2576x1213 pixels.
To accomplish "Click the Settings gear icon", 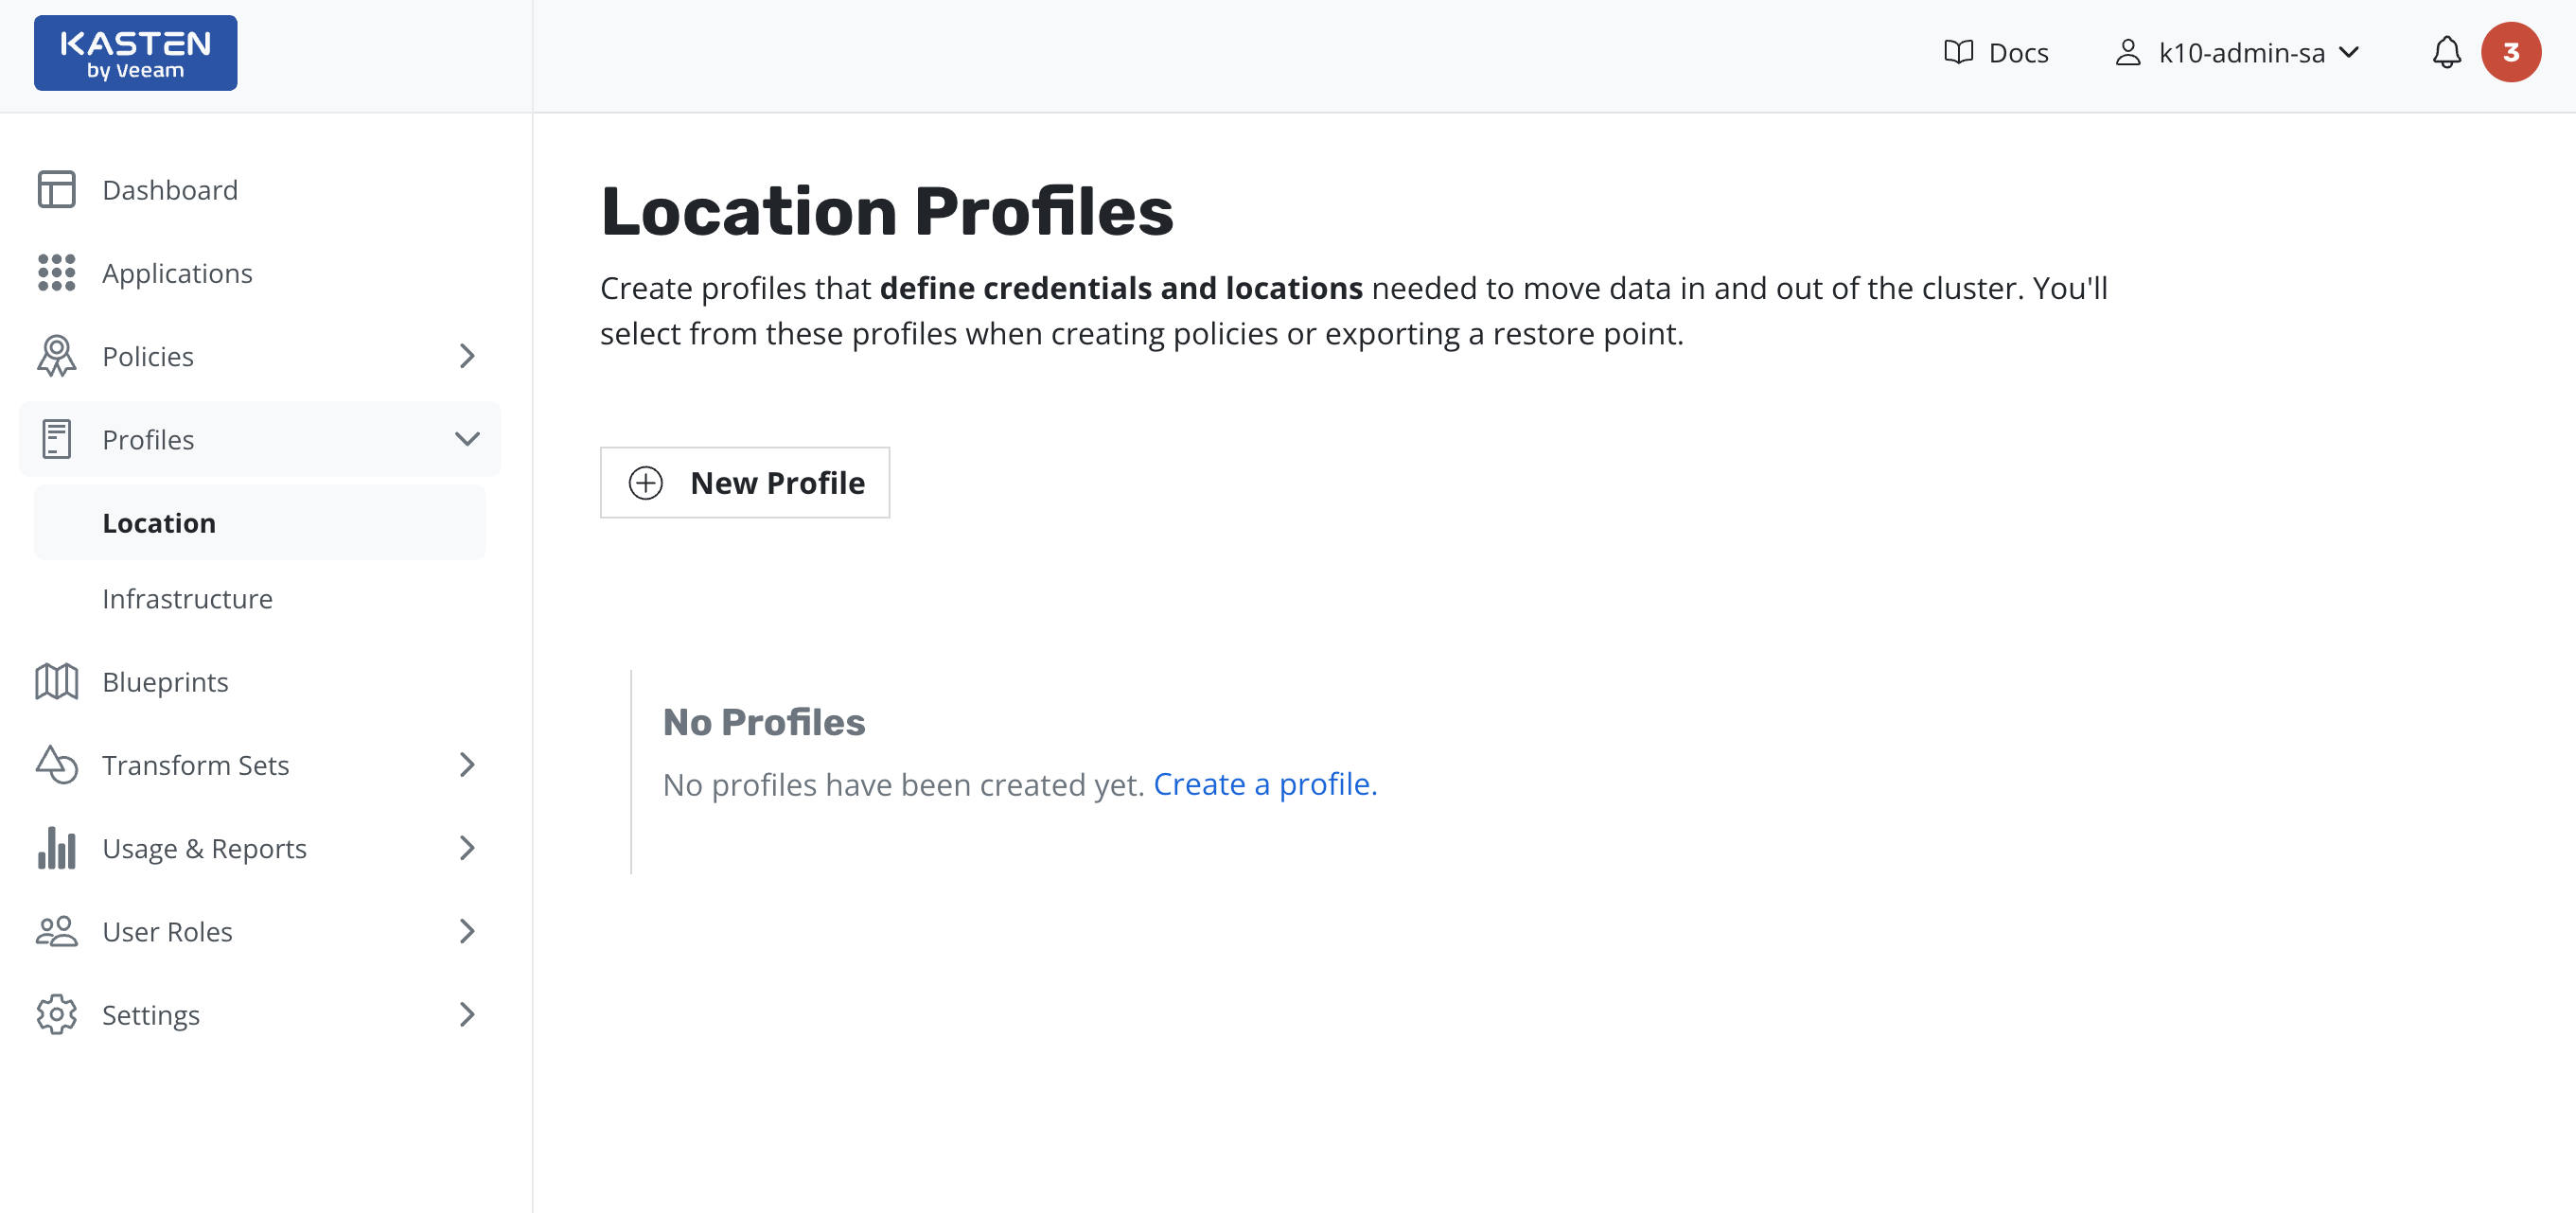I will tap(56, 1014).
